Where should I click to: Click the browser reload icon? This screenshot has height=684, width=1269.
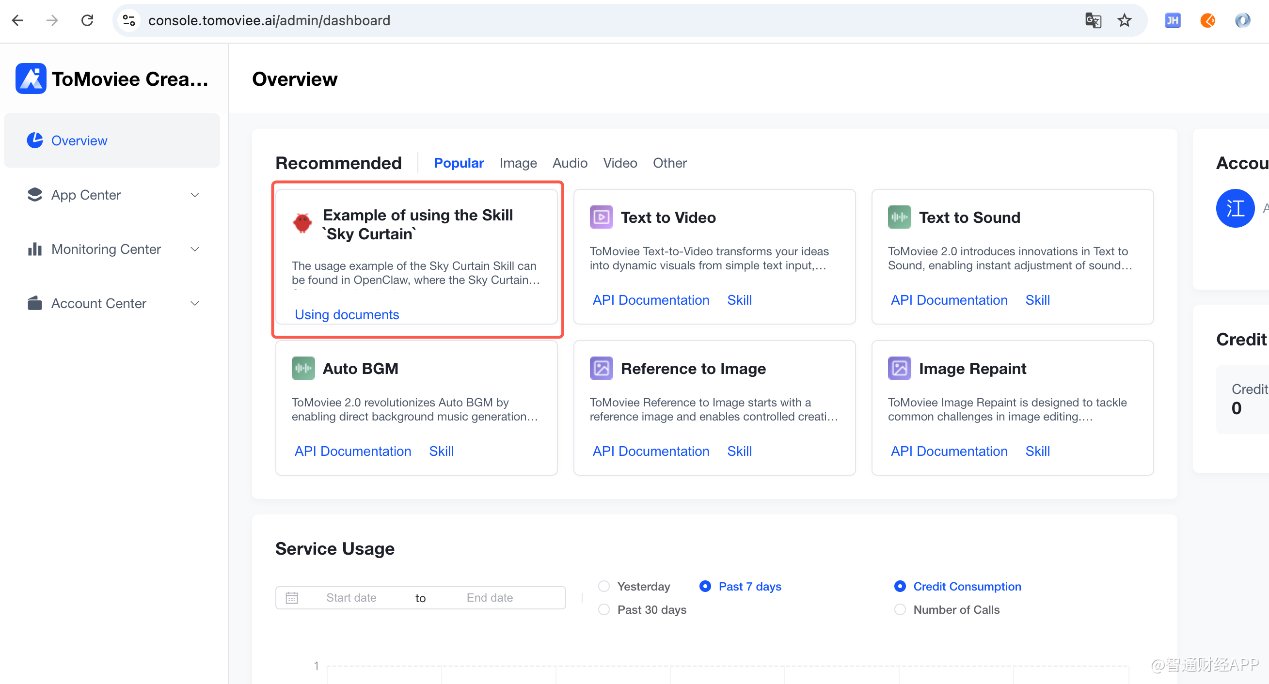pos(87,20)
